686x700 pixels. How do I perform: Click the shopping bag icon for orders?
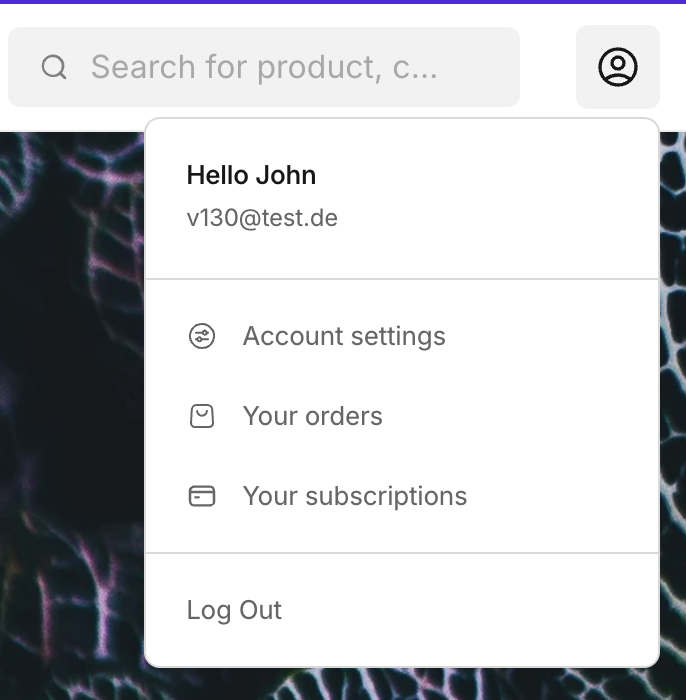202,416
